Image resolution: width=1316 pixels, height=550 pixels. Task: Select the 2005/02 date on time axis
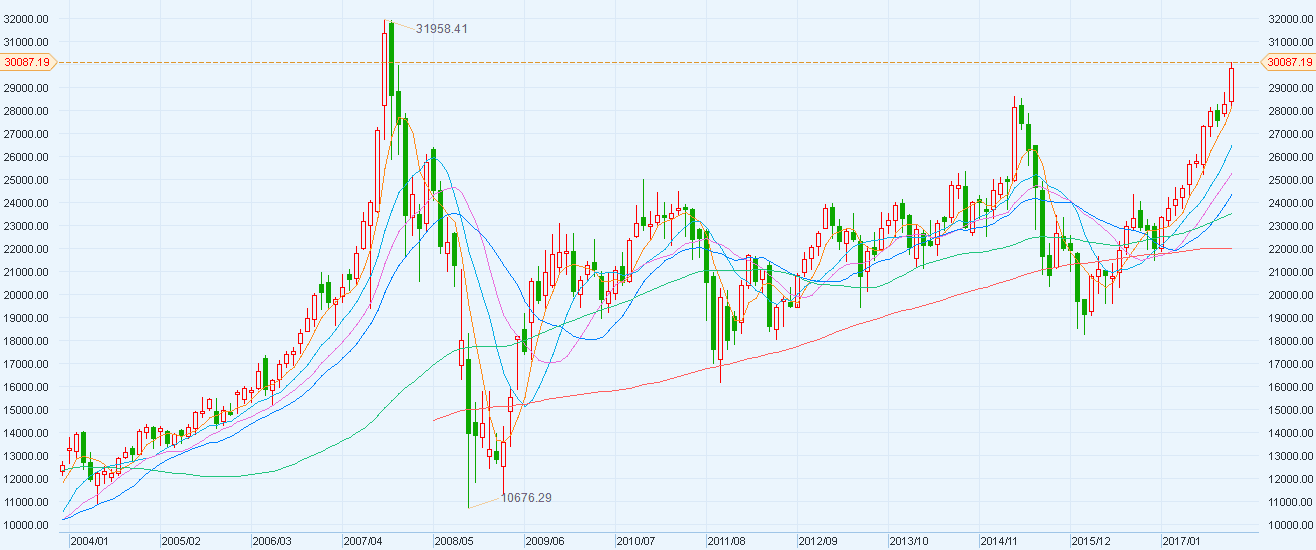click(x=182, y=541)
